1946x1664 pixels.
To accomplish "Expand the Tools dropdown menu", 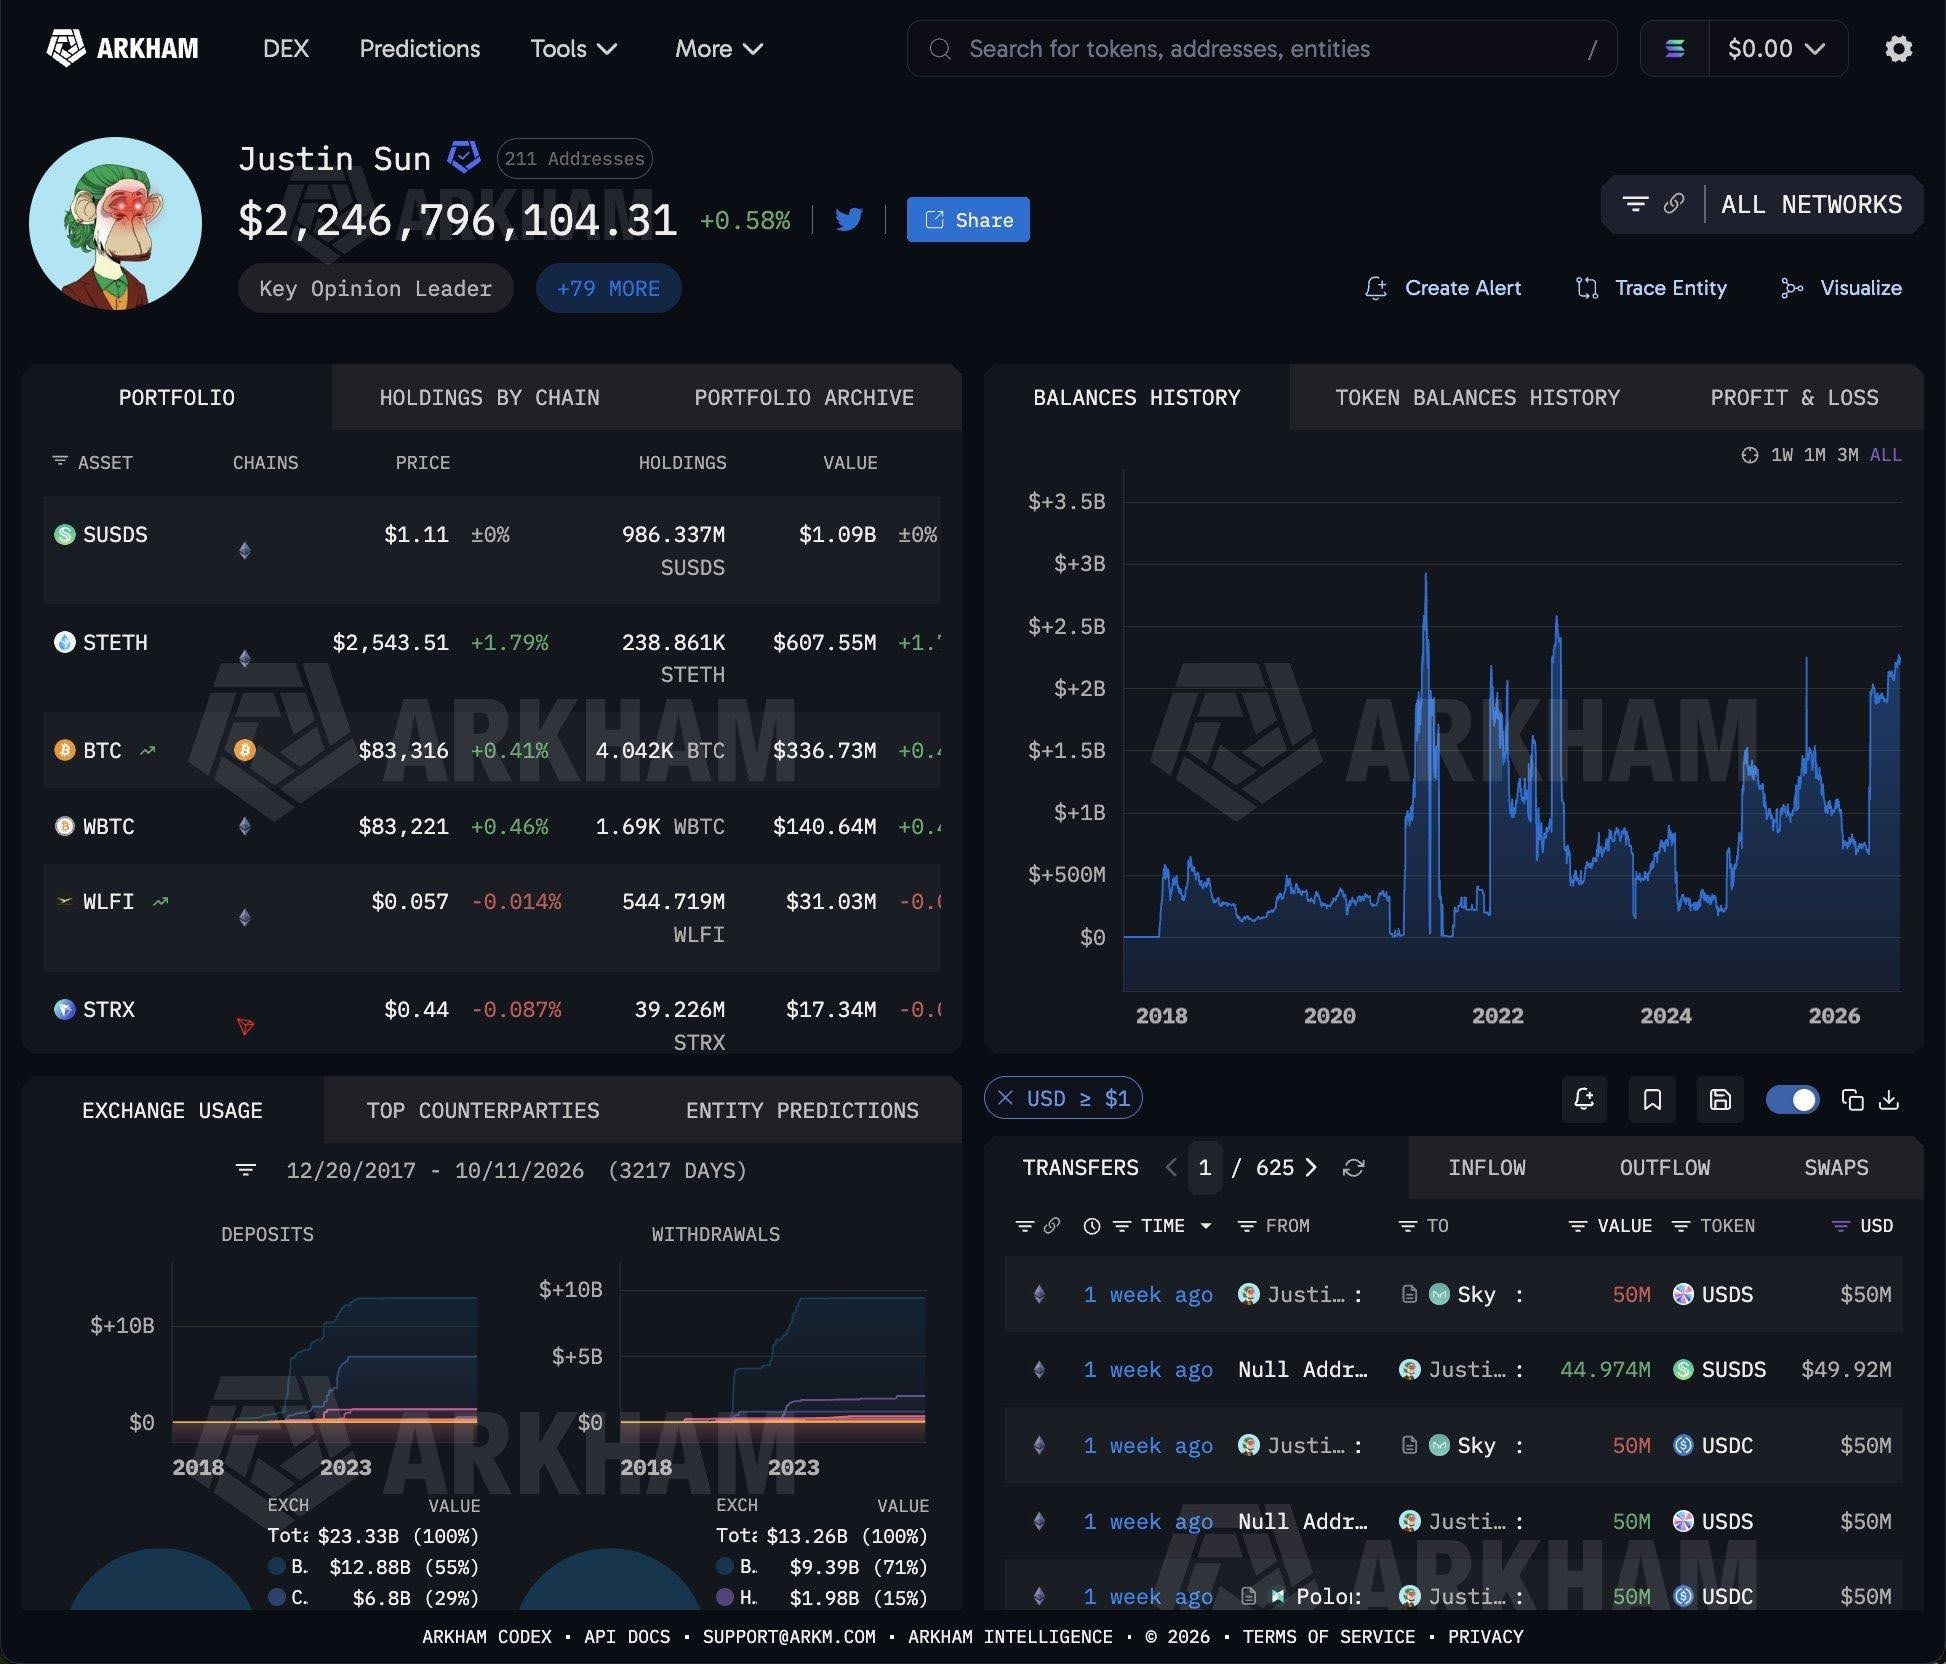I will click(574, 49).
